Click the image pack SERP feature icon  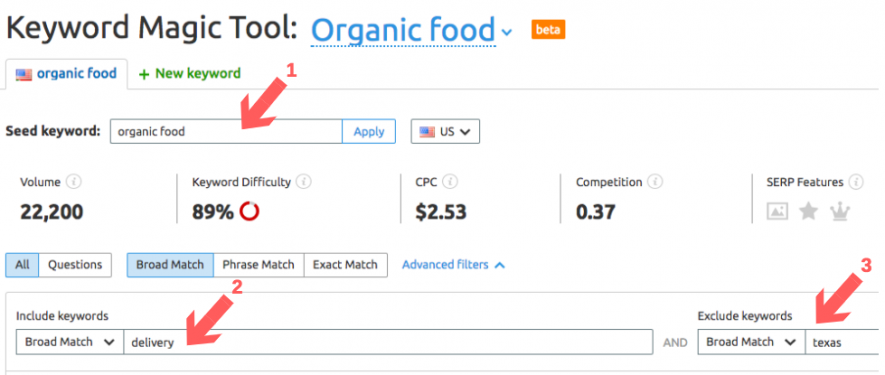coord(777,212)
